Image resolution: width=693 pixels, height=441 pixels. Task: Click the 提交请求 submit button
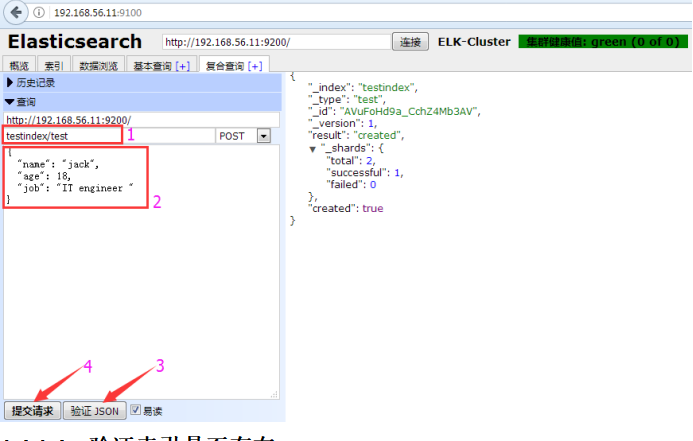(32, 411)
